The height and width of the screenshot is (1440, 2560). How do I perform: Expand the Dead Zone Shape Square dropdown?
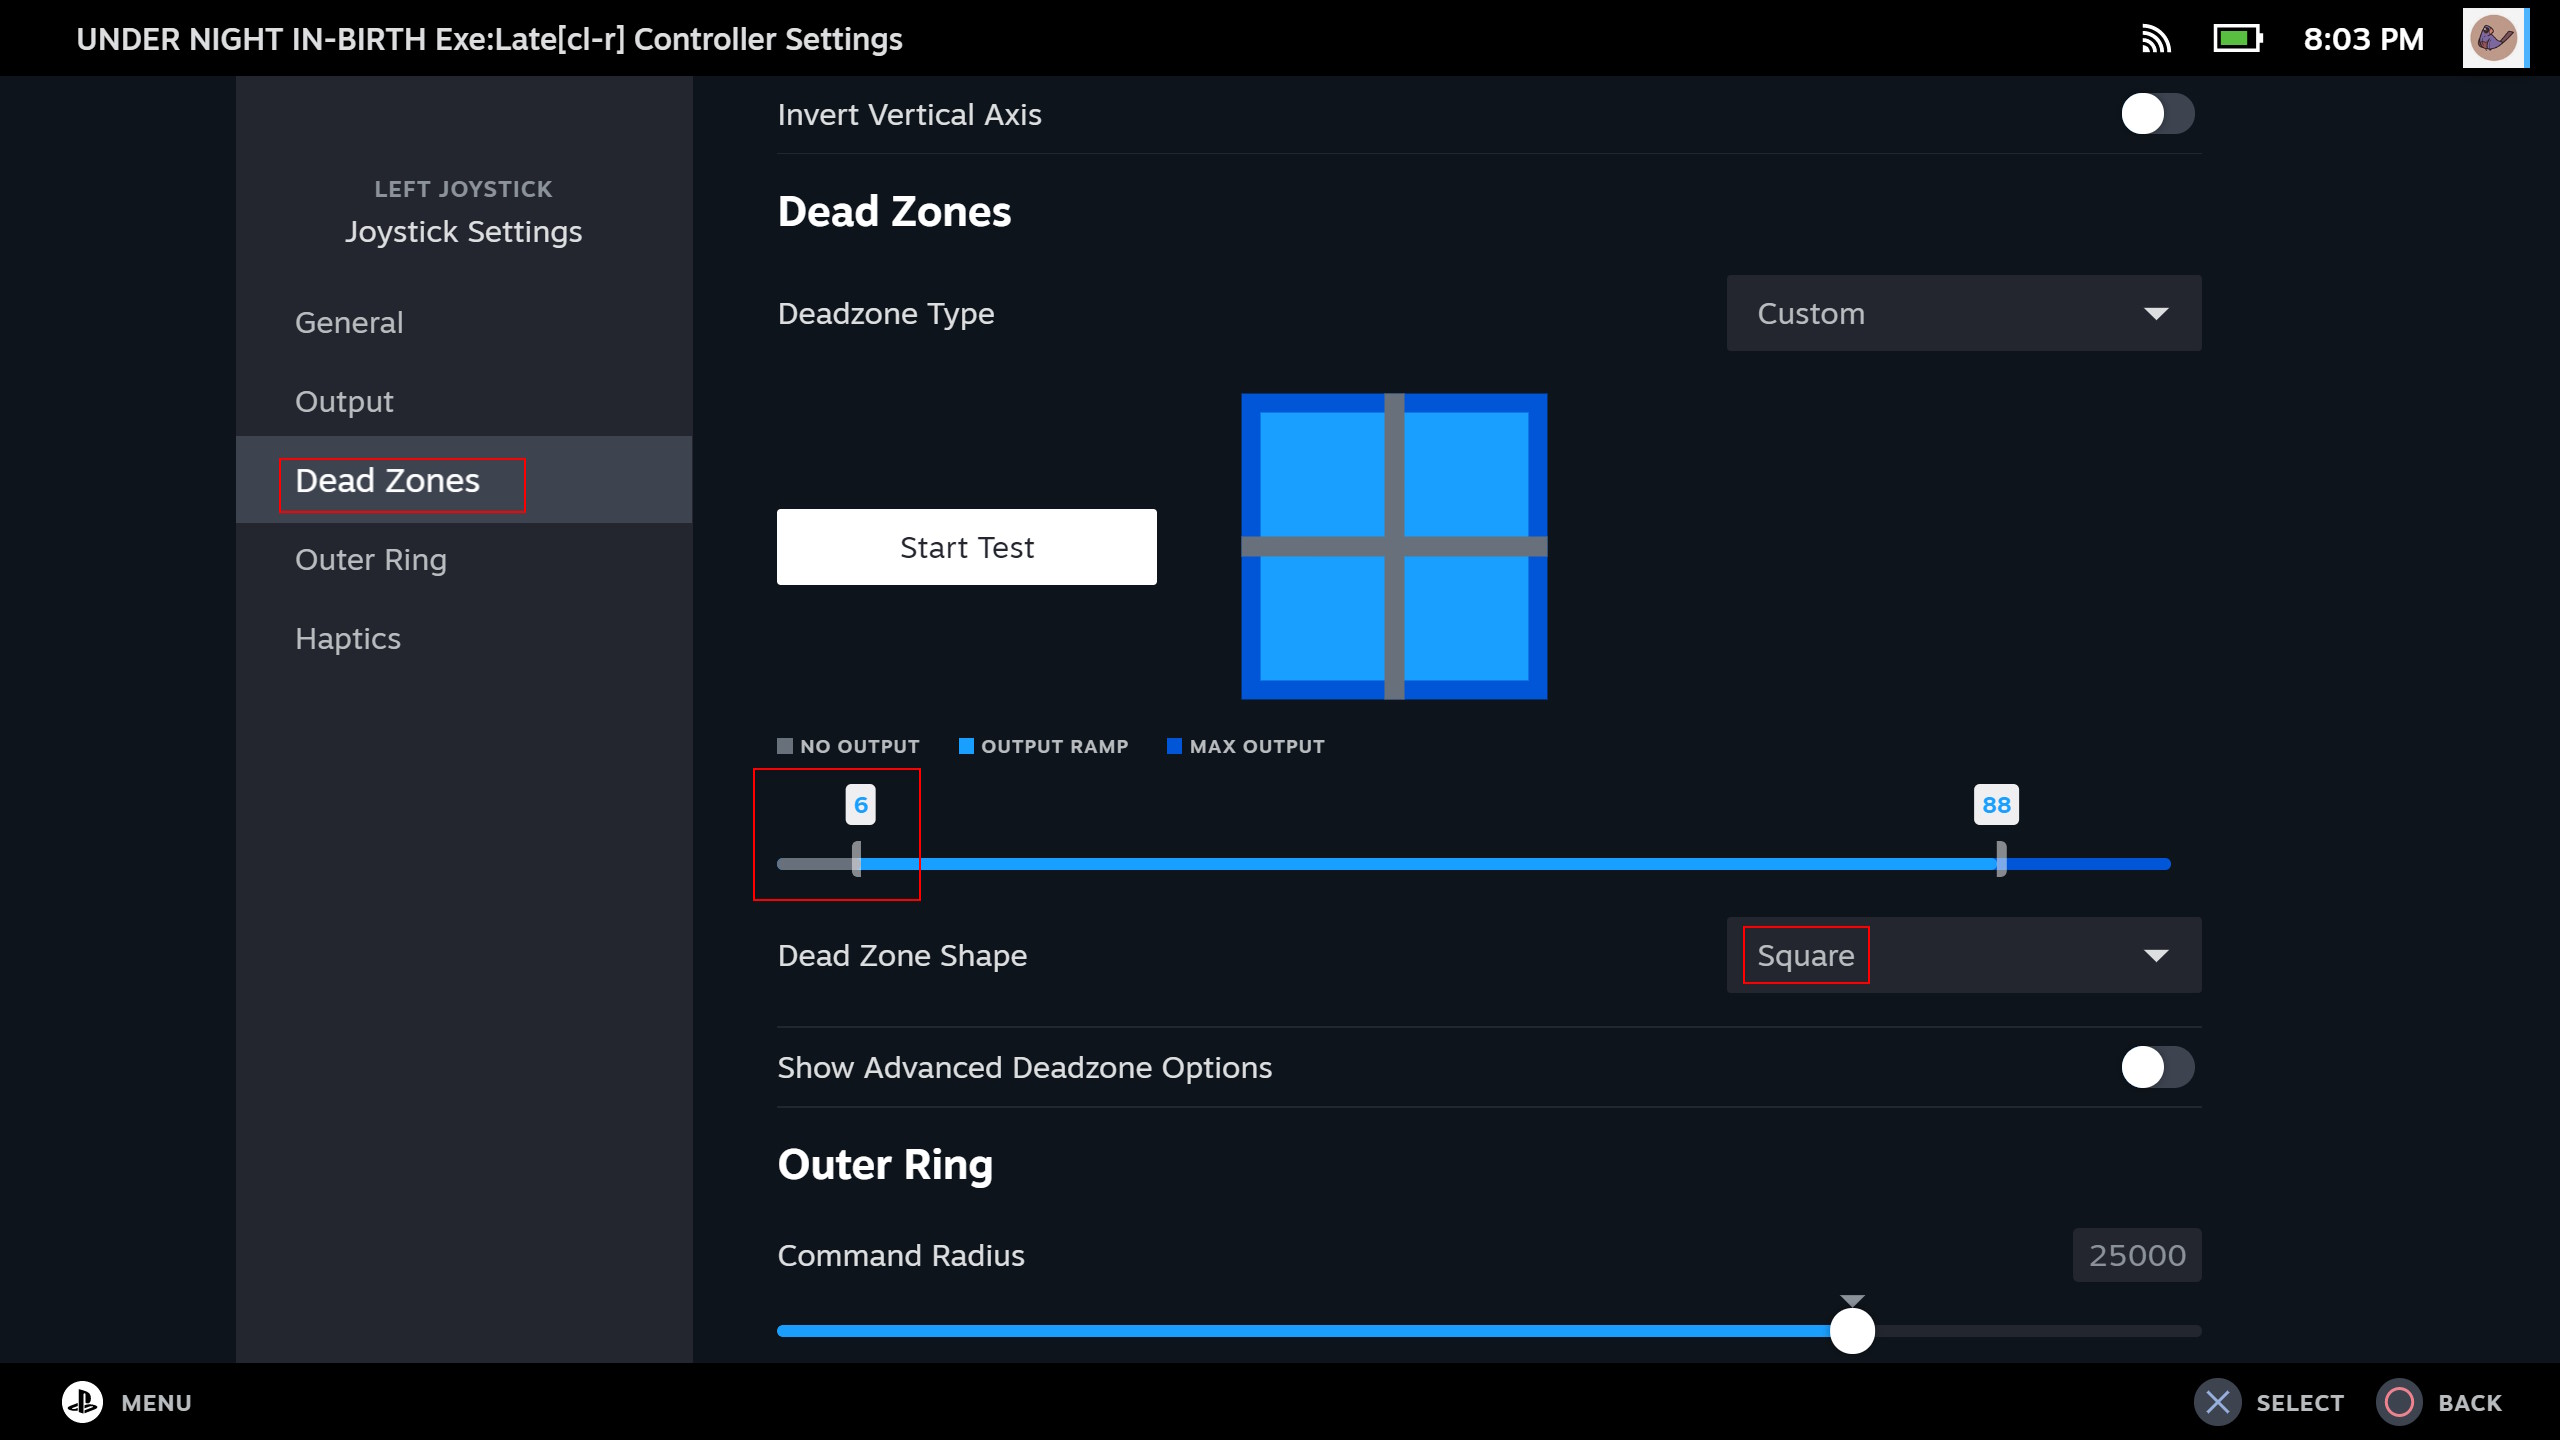click(1963, 955)
